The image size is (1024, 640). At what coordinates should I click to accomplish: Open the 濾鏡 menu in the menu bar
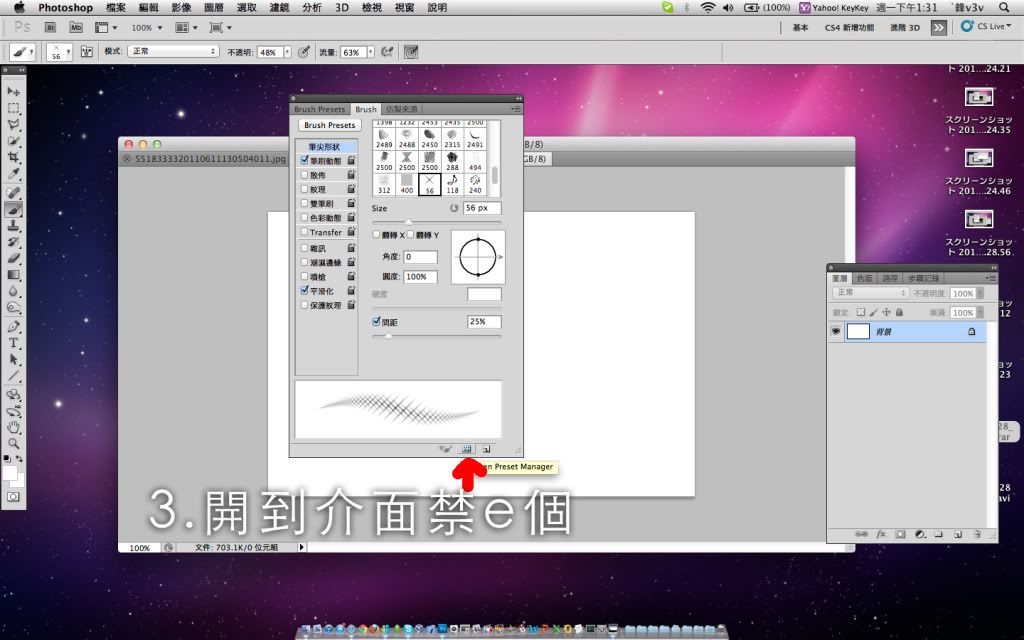pos(281,7)
